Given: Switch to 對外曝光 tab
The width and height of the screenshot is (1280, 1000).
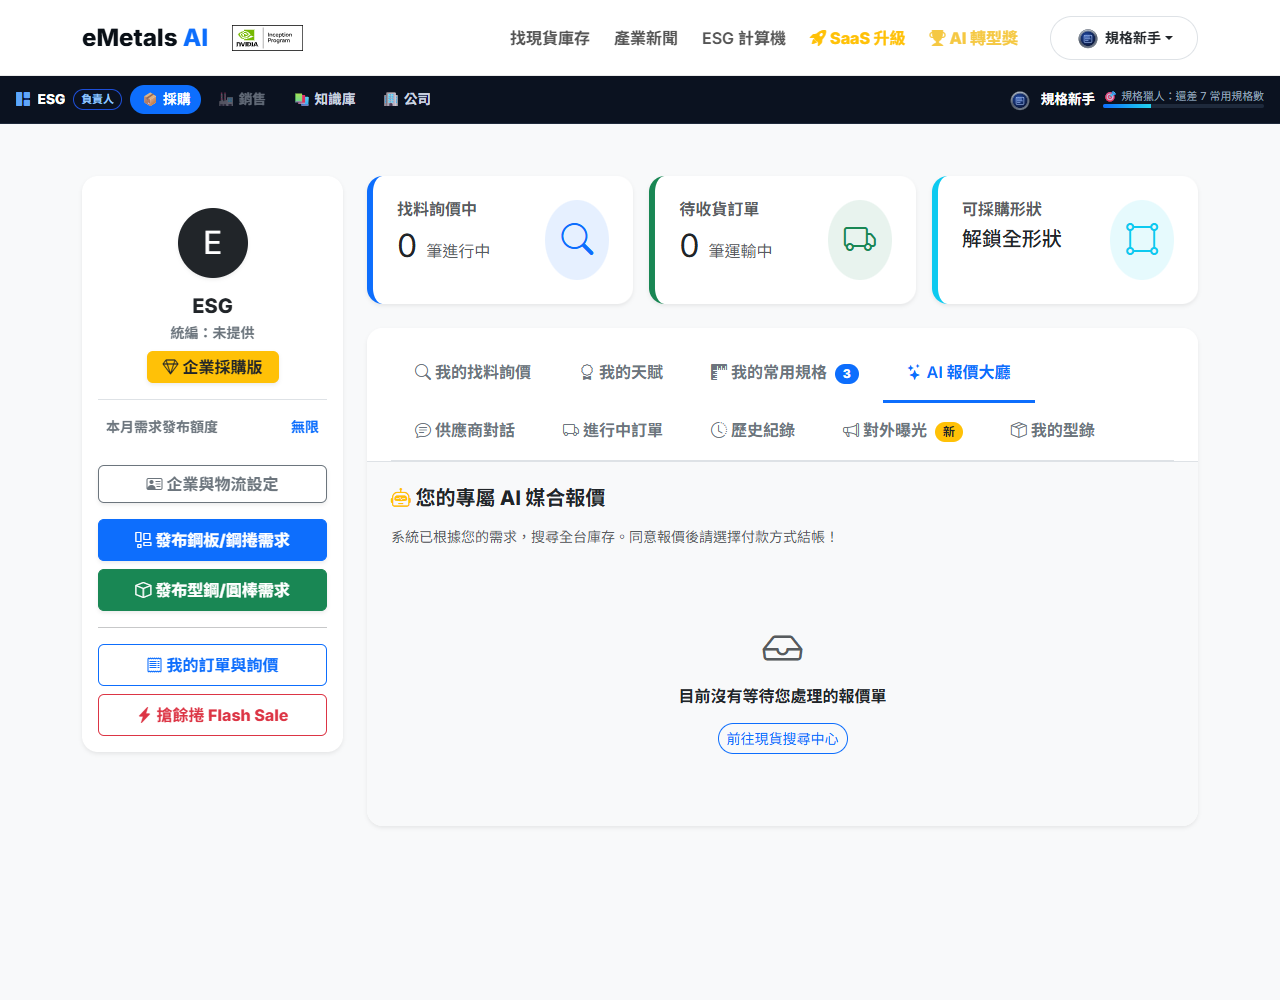Looking at the screenshot, I should click(903, 430).
